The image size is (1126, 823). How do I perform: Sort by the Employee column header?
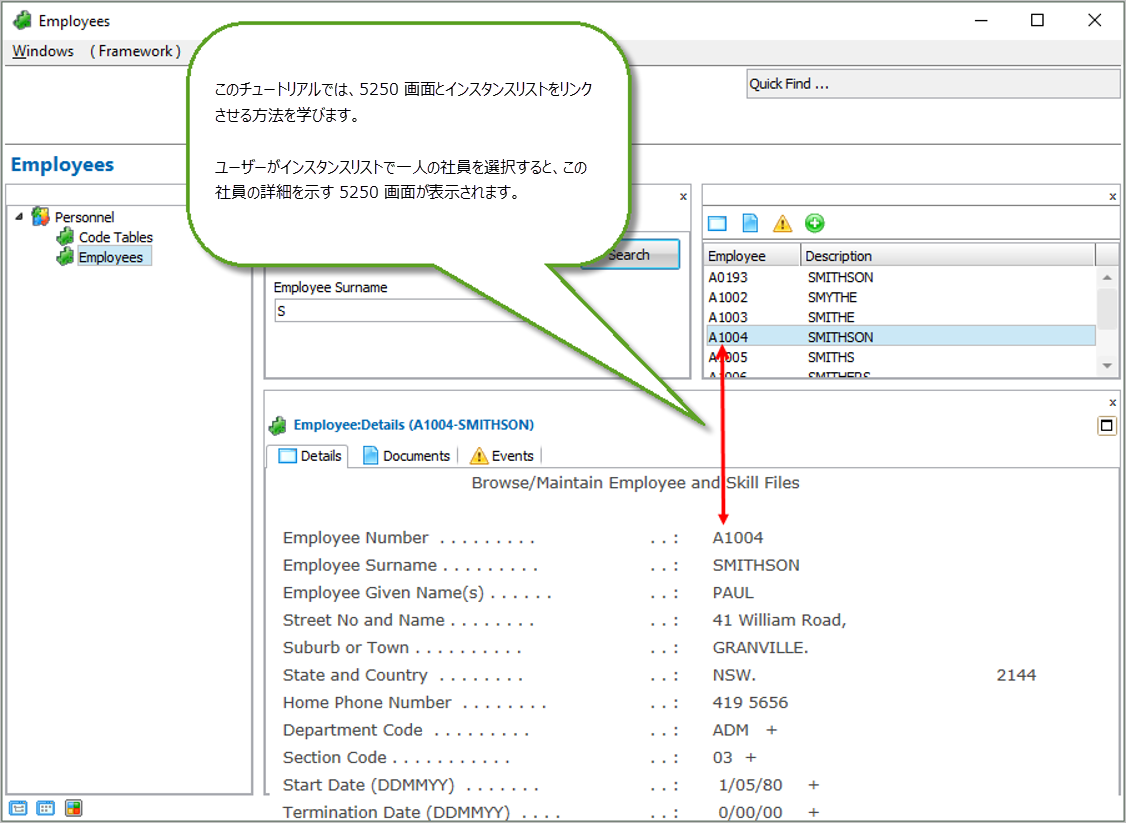[752, 256]
